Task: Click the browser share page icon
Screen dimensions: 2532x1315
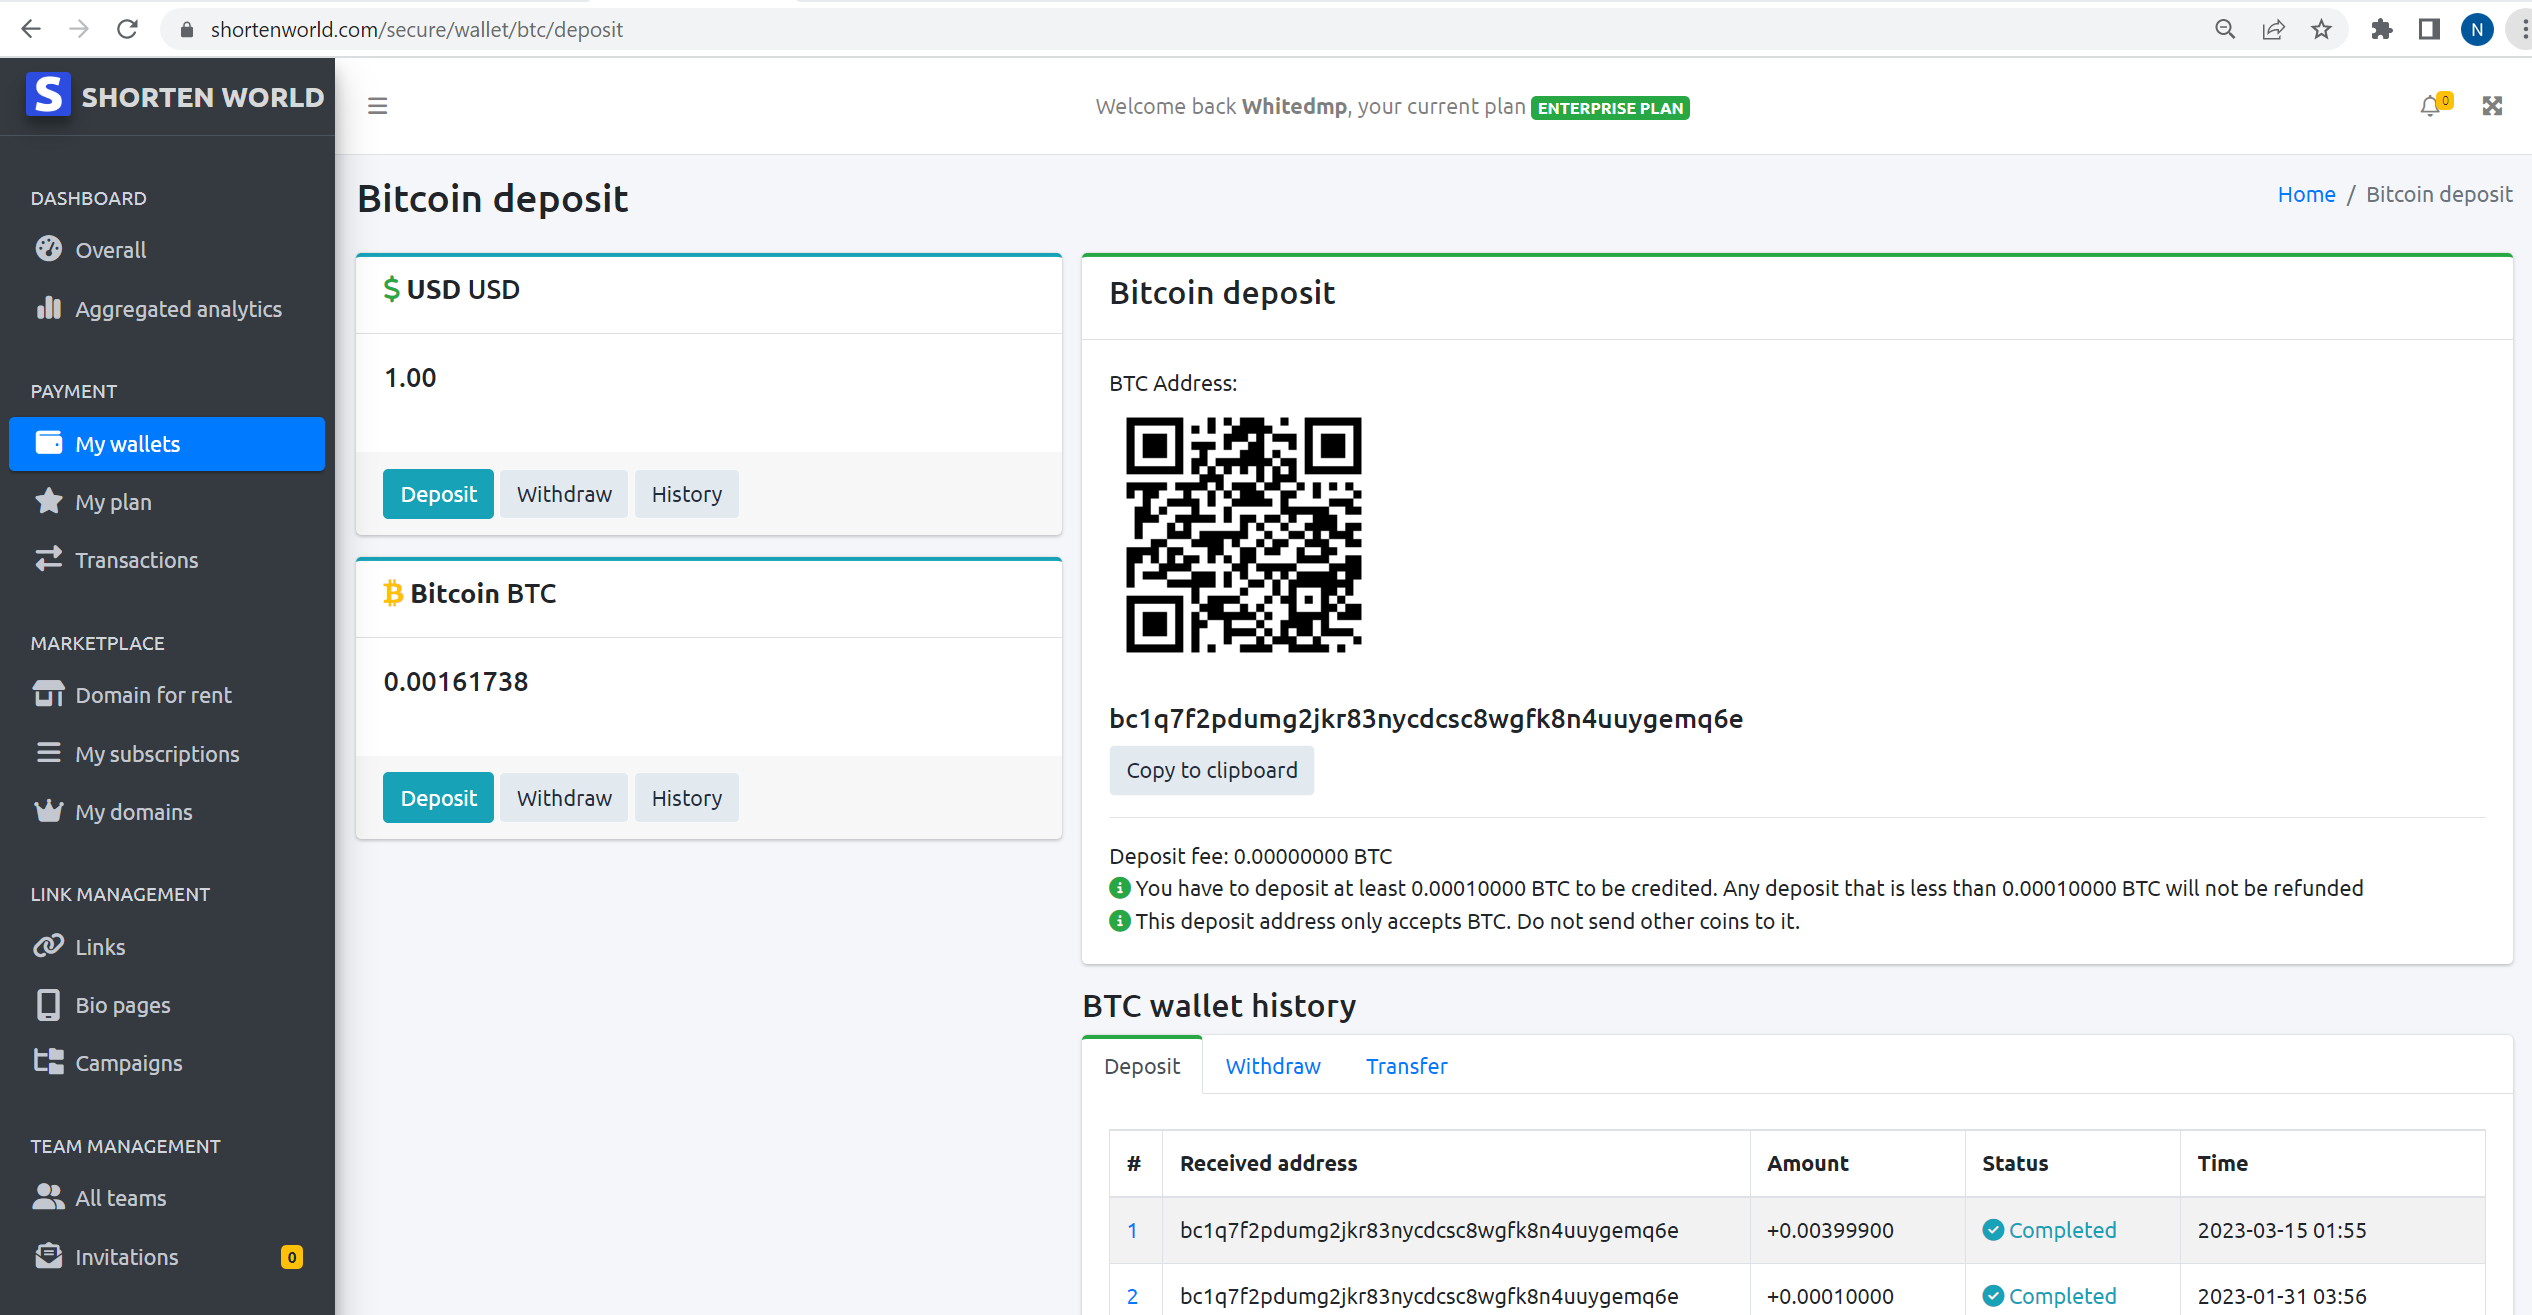Action: pos(2273,29)
